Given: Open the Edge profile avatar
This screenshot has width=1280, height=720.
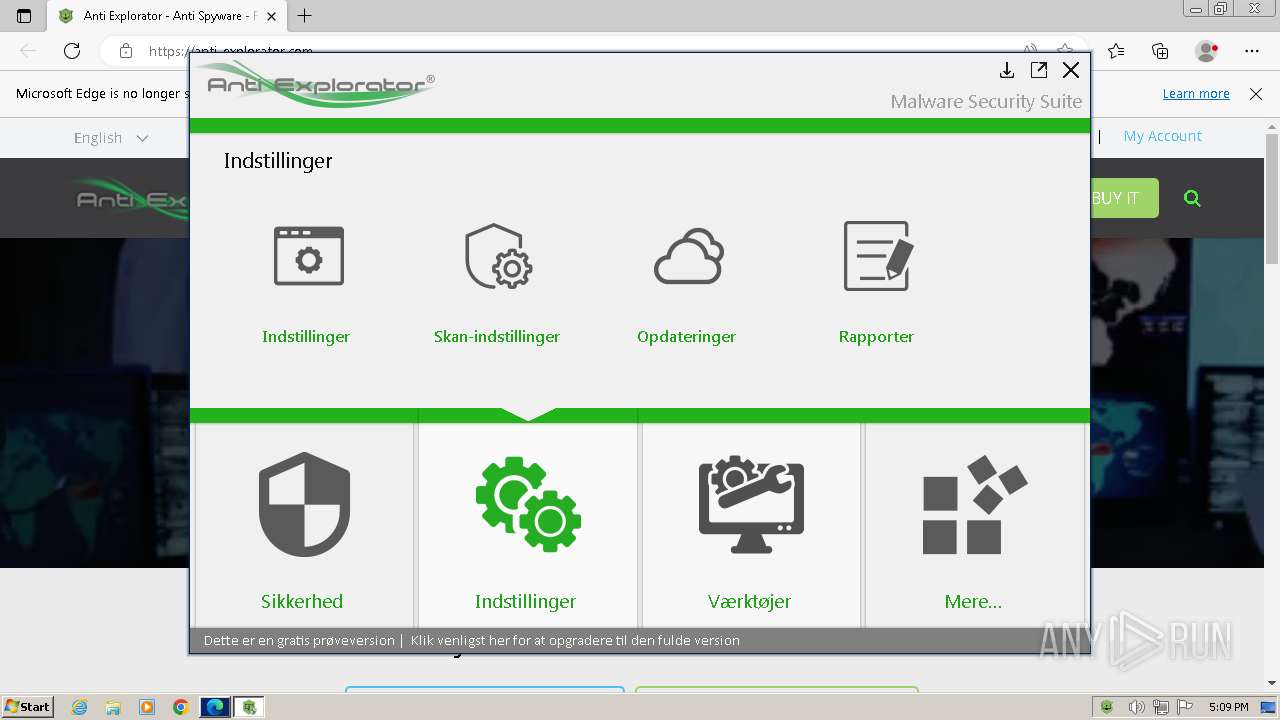Looking at the screenshot, I should click(x=1207, y=51).
